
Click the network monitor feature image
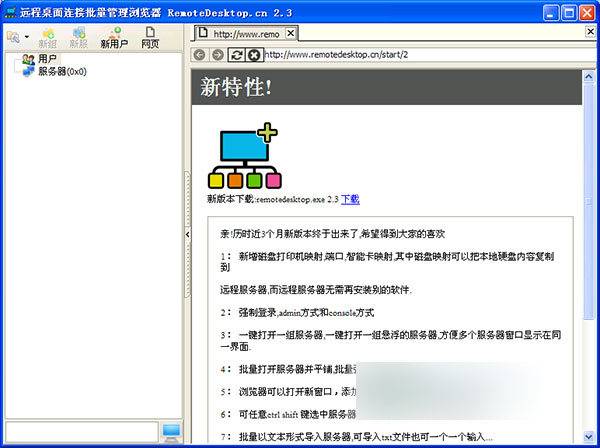pos(245,156)
